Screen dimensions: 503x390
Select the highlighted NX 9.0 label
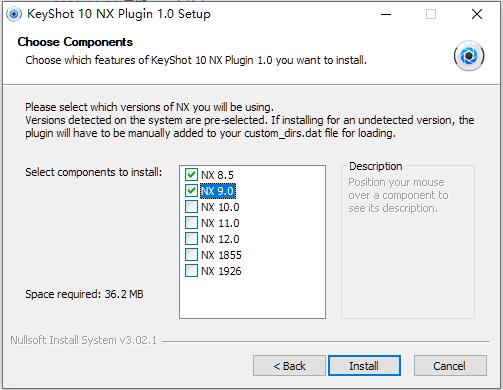(x=218, y=191)
